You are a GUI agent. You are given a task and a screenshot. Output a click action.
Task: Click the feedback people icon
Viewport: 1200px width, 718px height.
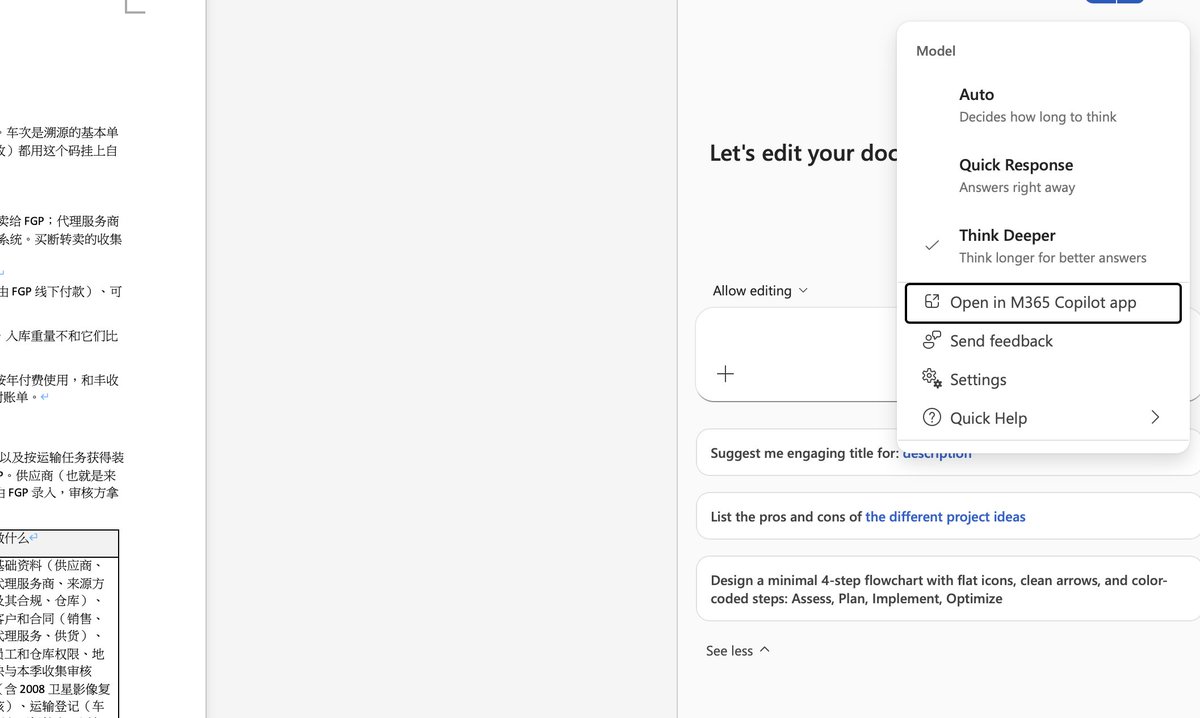coord(932,340)
